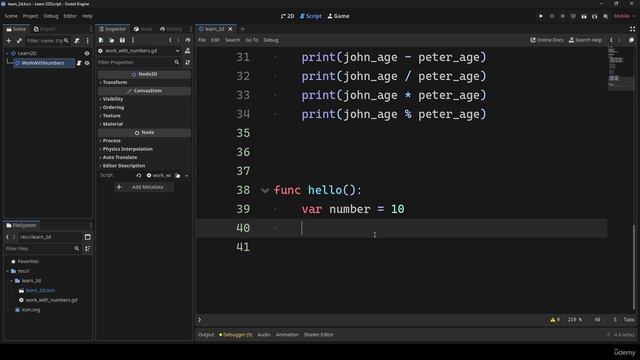Screen dimensions: 640x360
Task: Click the Add Metadata button
Action: click(x=144, y=187)
